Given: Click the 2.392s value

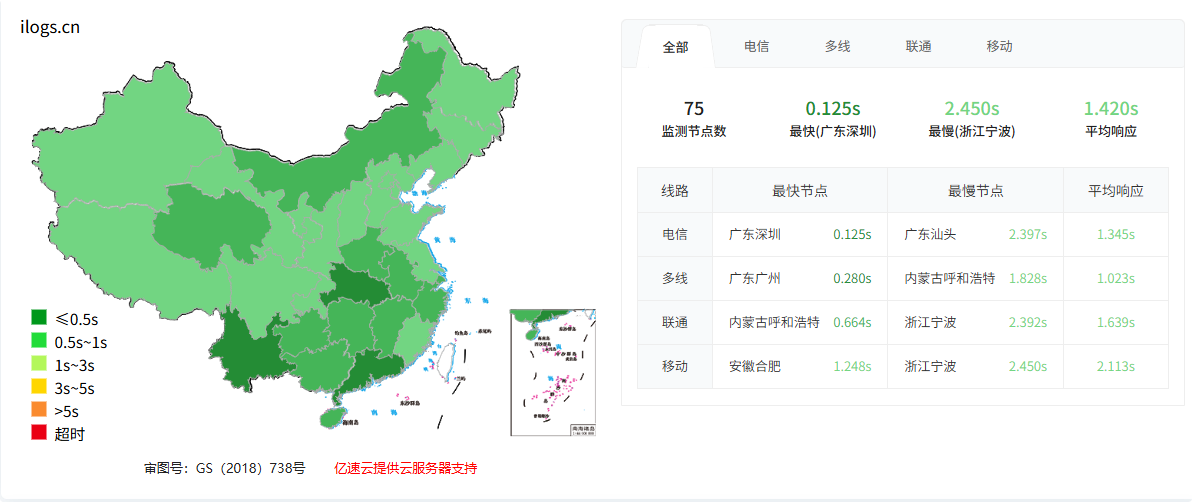Looking at the screenshot, I should tap(1028, 322).
